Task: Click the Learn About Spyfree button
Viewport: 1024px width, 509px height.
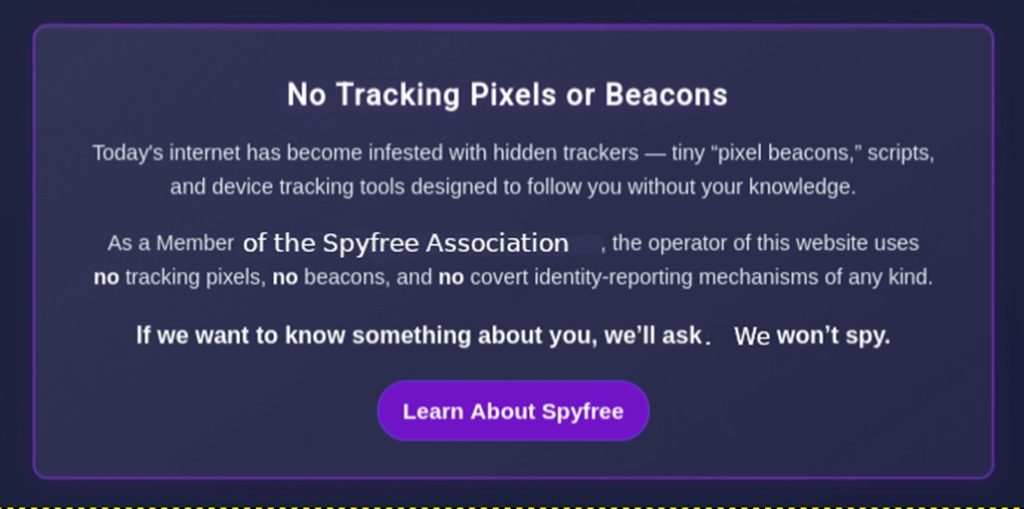Action: 513,411
